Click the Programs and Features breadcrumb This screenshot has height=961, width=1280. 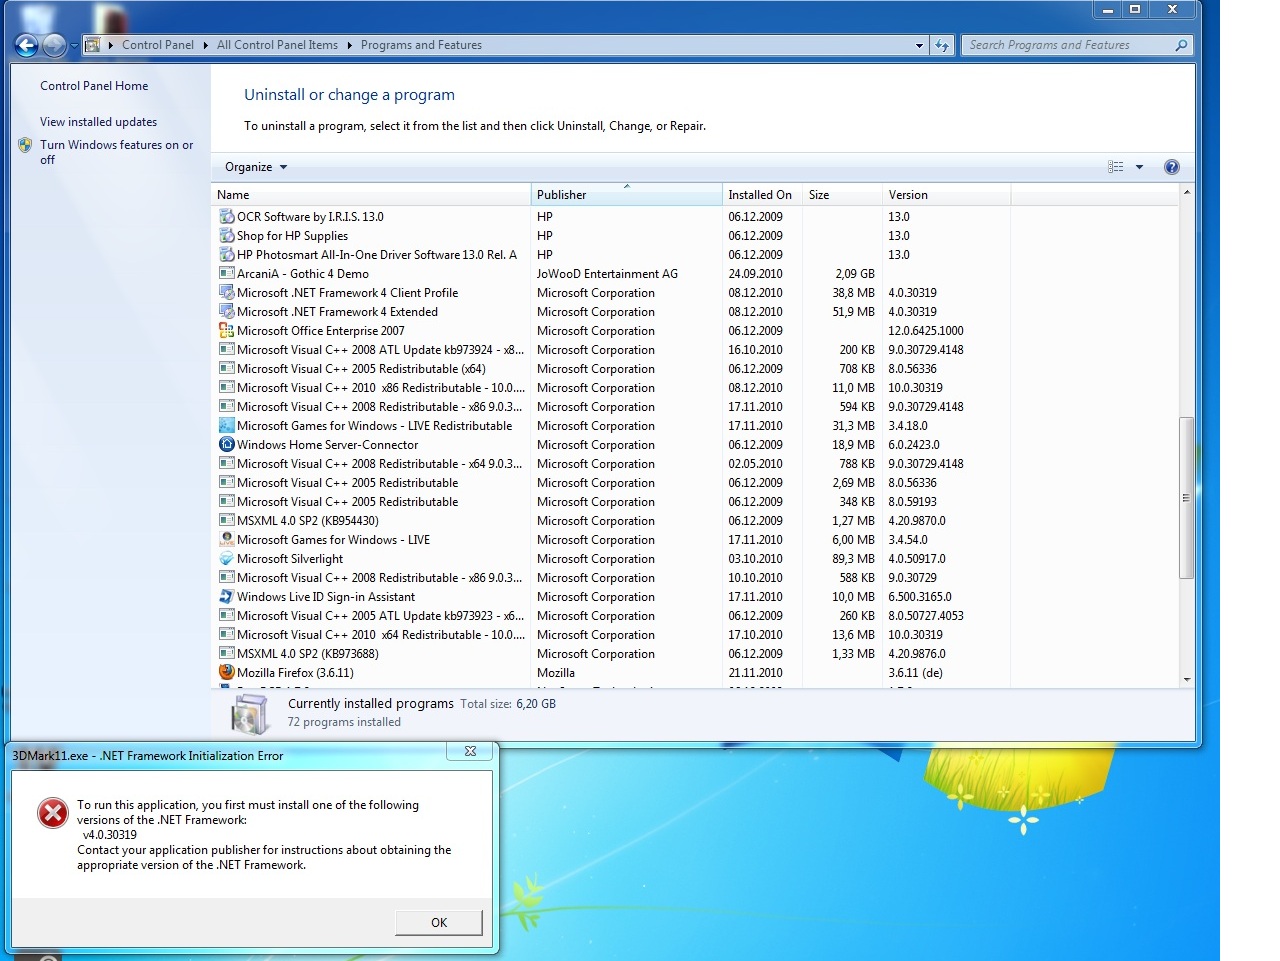pos(421,45)
